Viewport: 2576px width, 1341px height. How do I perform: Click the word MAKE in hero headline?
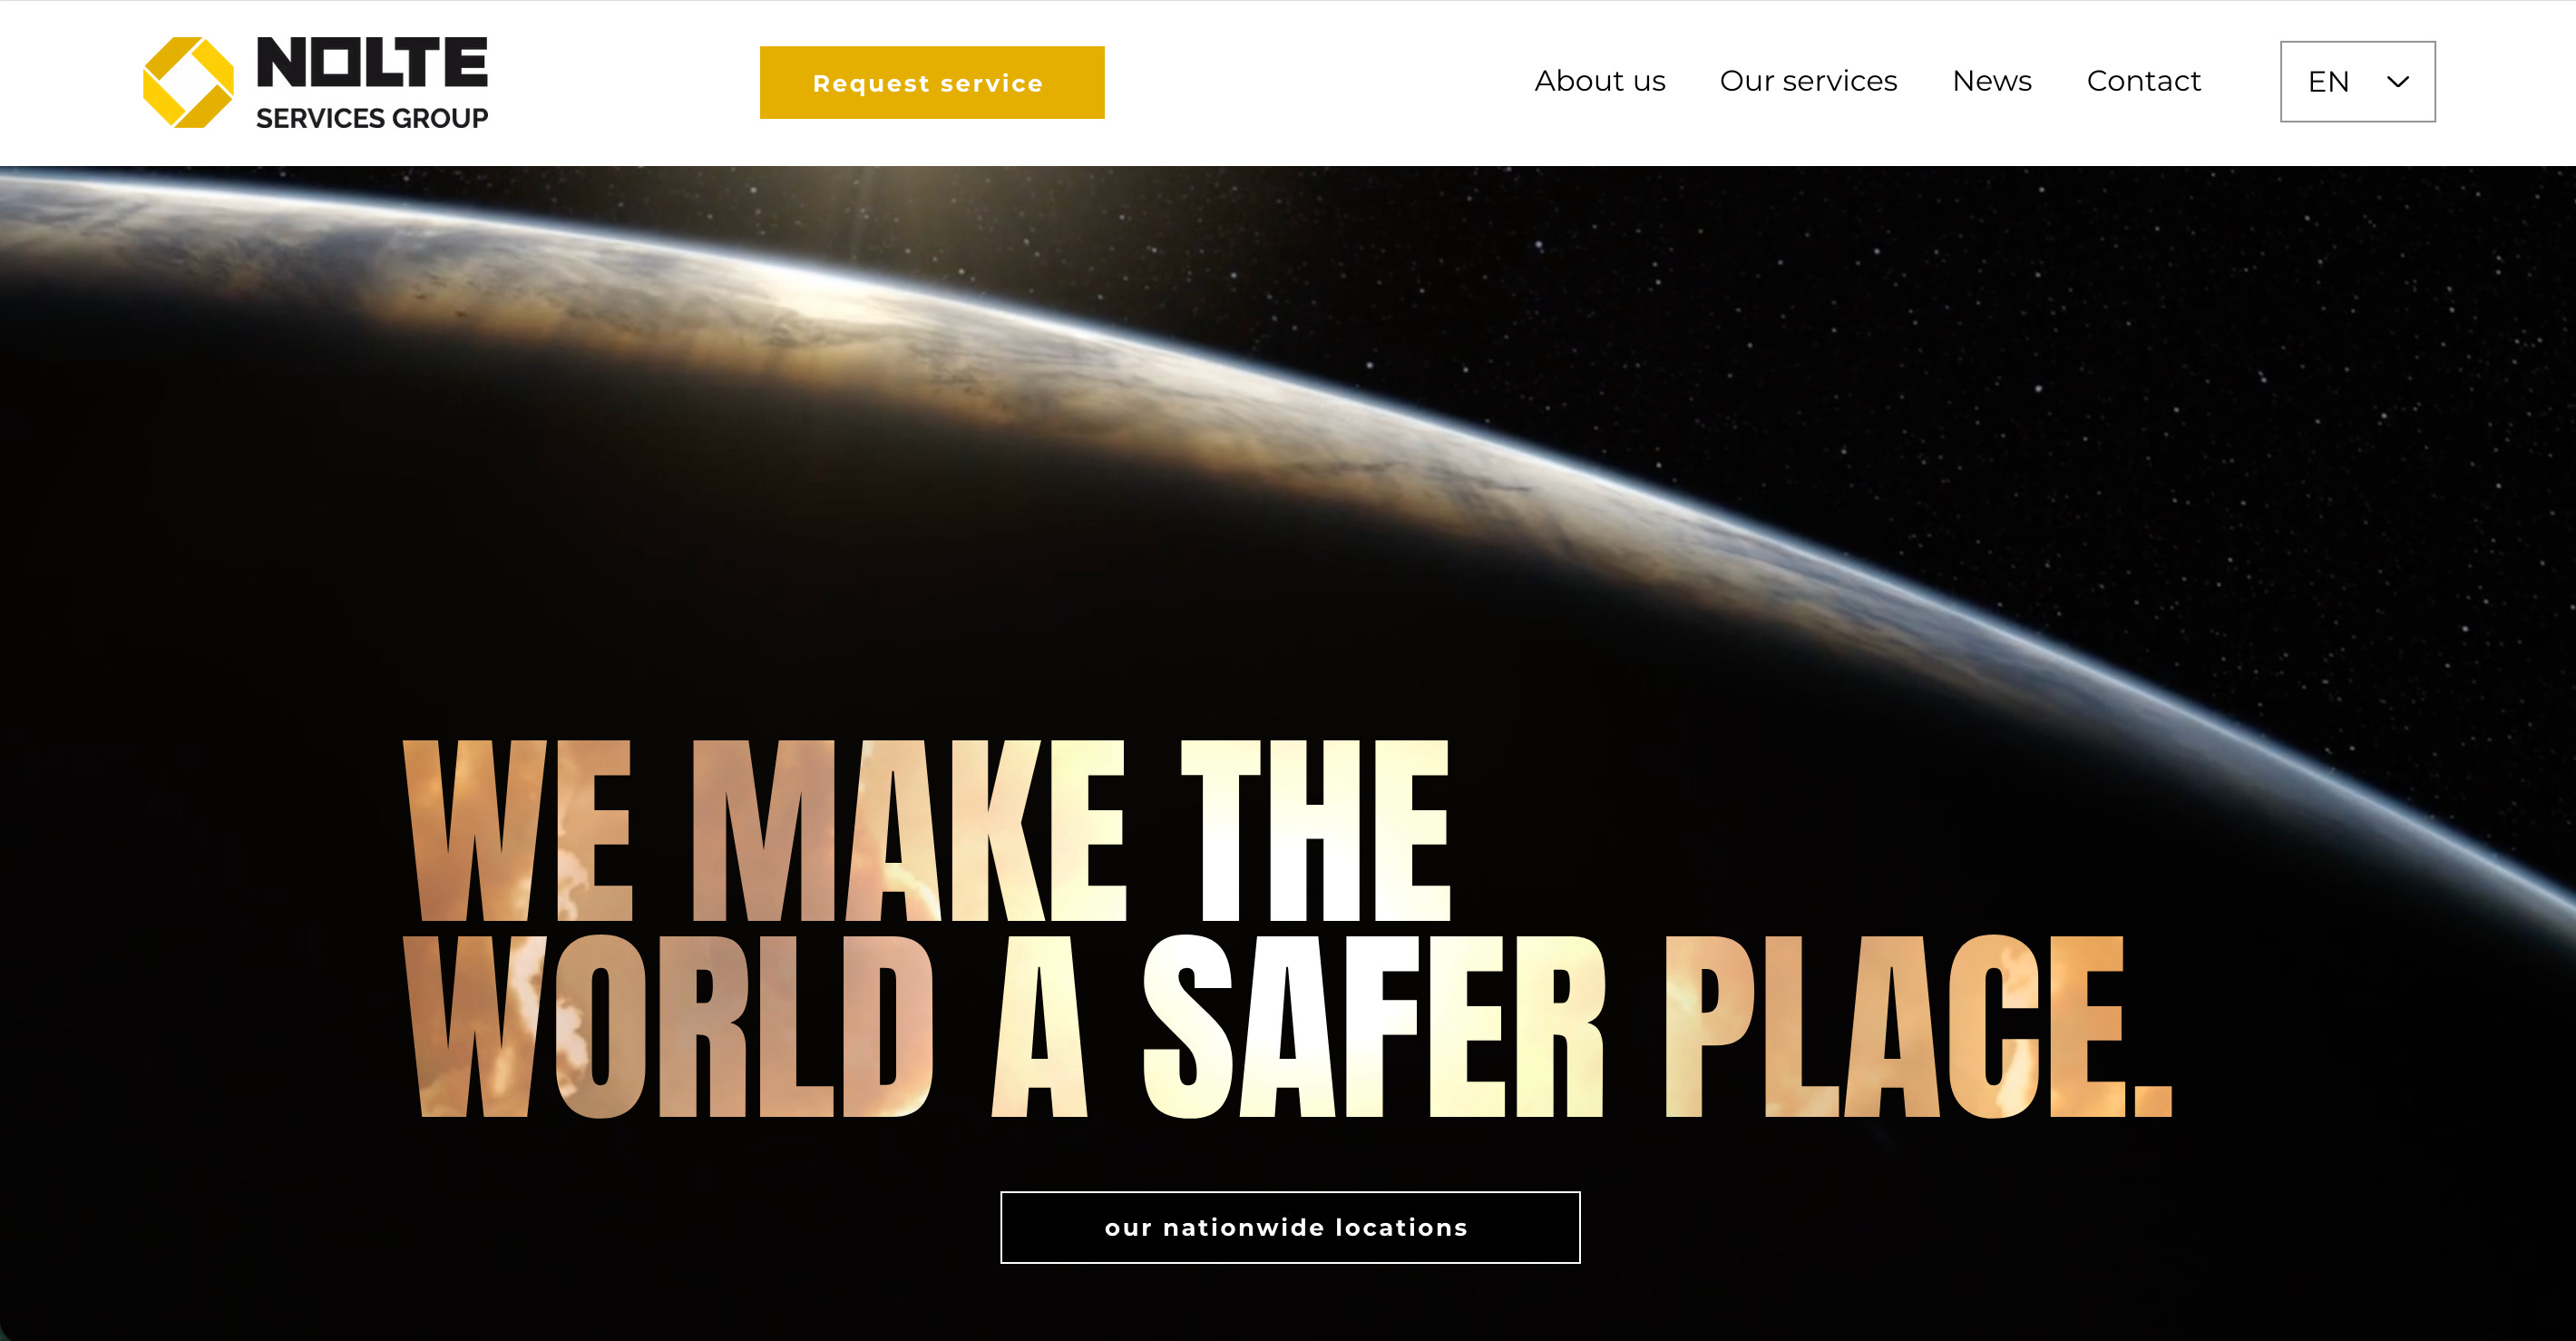pos(909,830)
